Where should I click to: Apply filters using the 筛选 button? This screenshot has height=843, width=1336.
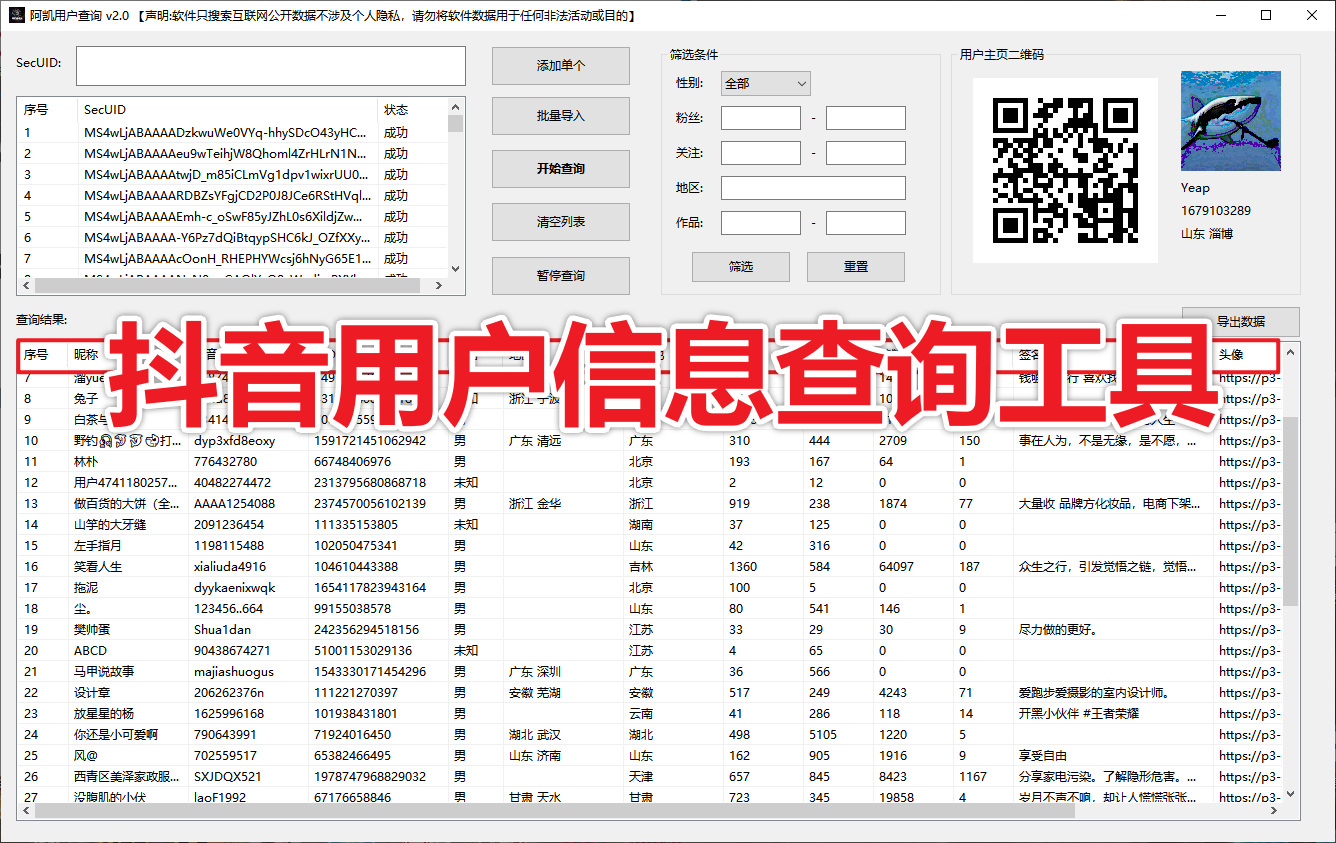point(740,266)
